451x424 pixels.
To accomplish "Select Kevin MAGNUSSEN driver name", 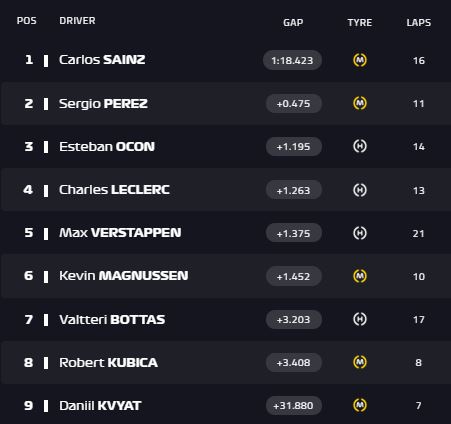I will (124, 276).
